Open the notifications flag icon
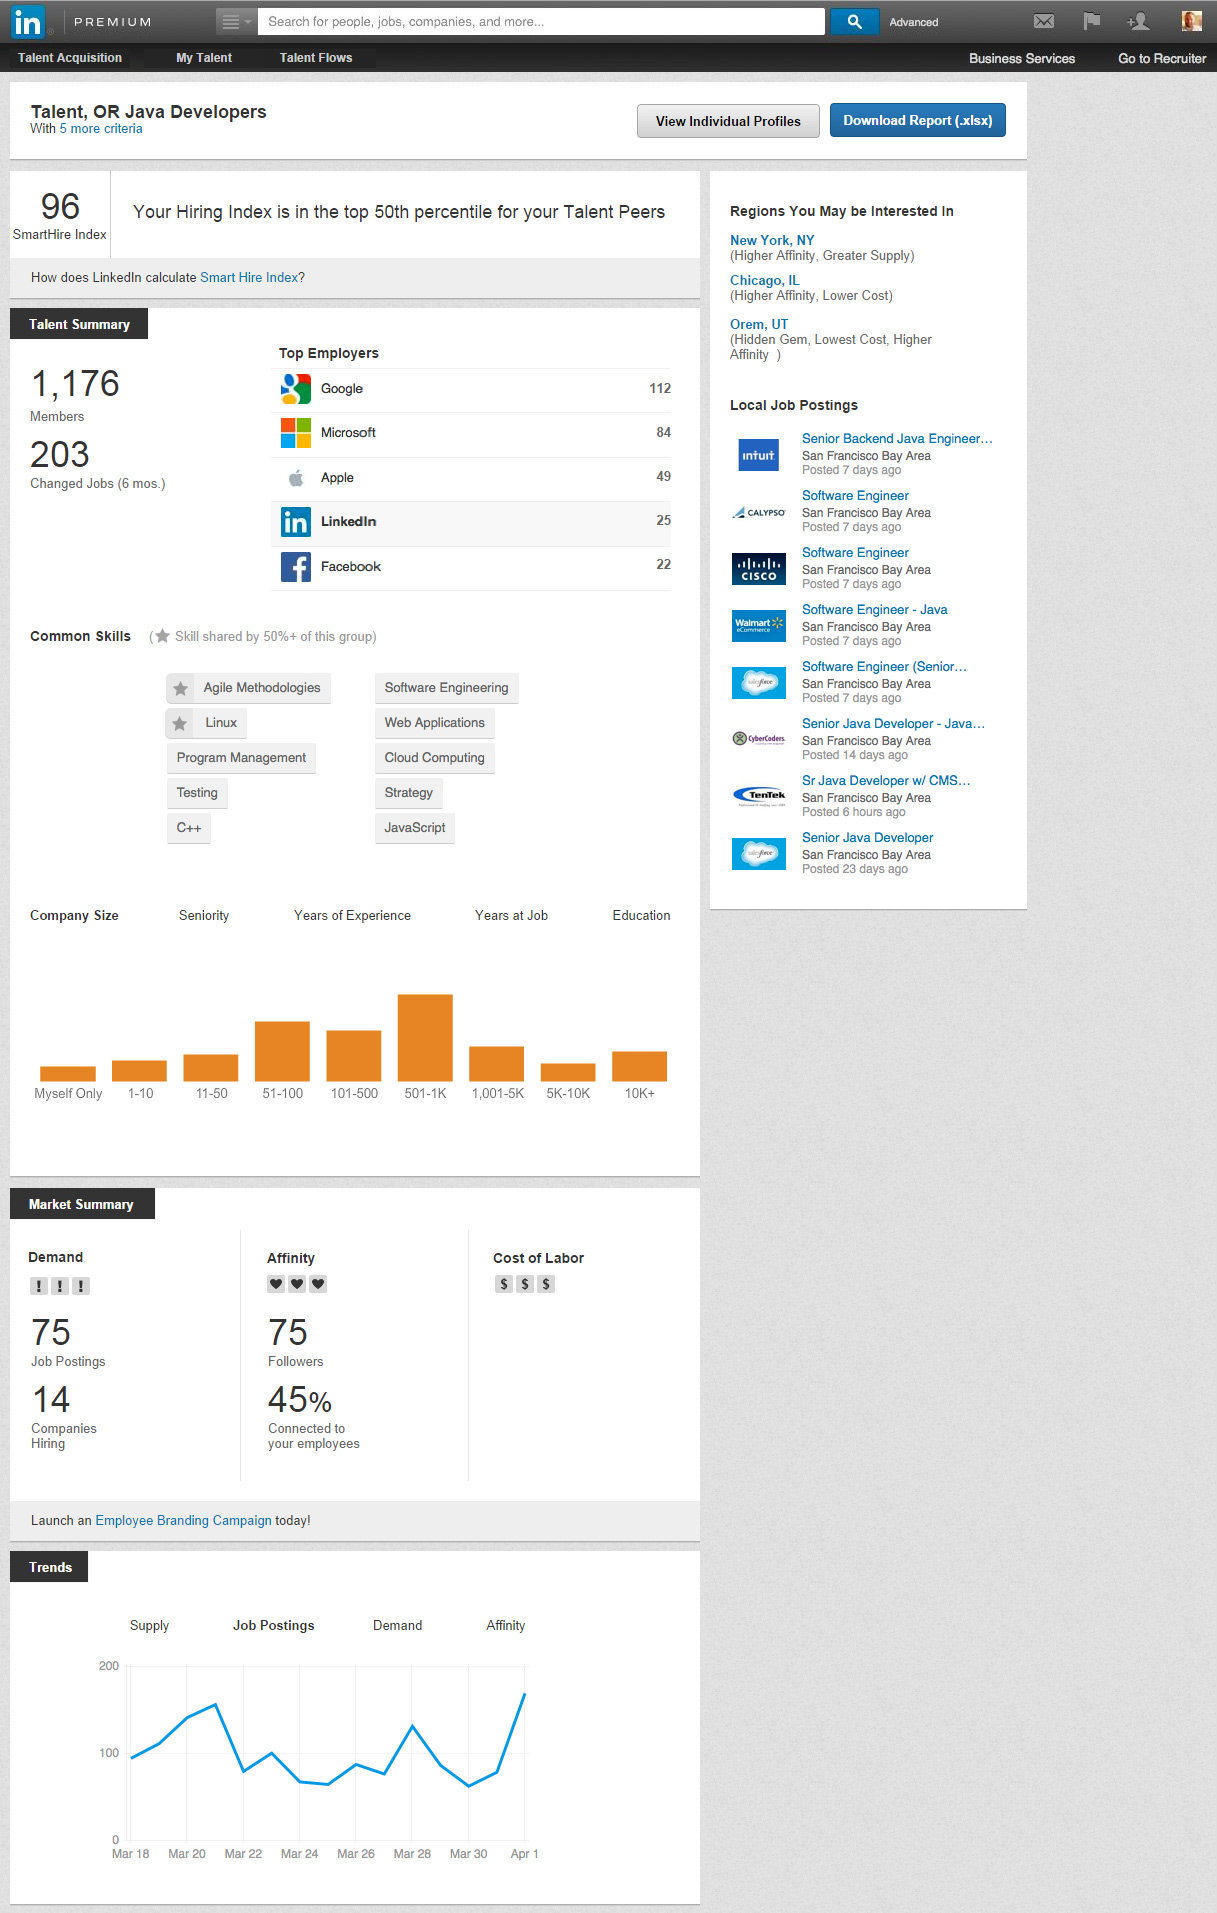1217x1913 pixels. pyautogui.click(x=1091, y=21)
